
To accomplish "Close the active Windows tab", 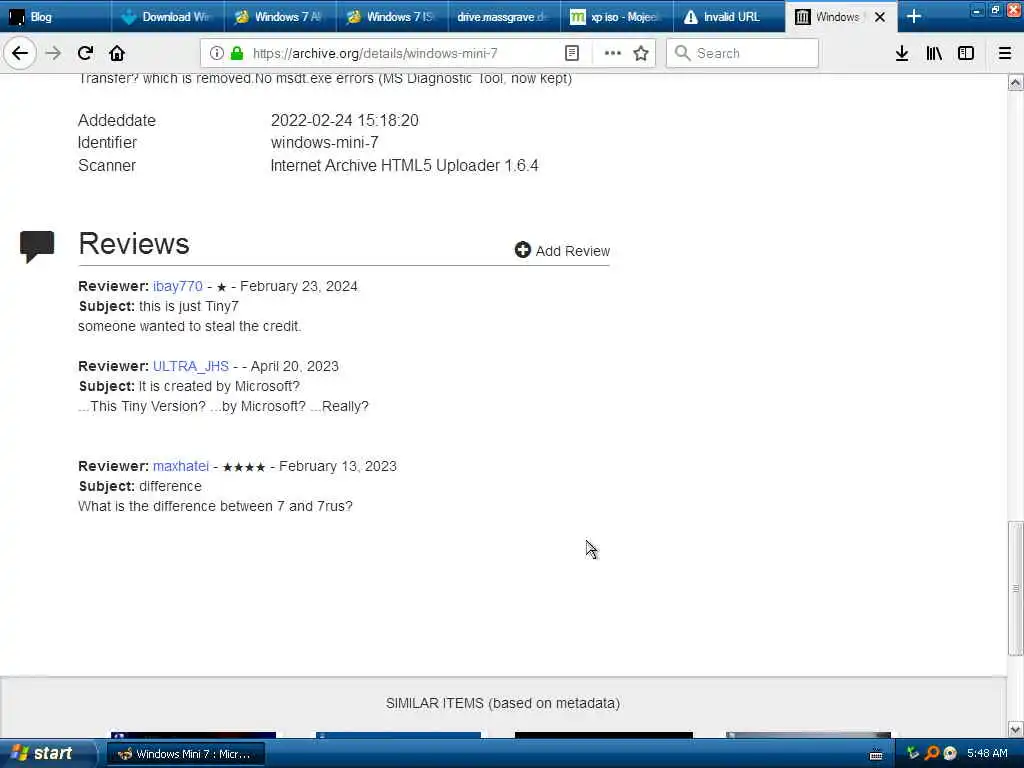I will point(880,17).
